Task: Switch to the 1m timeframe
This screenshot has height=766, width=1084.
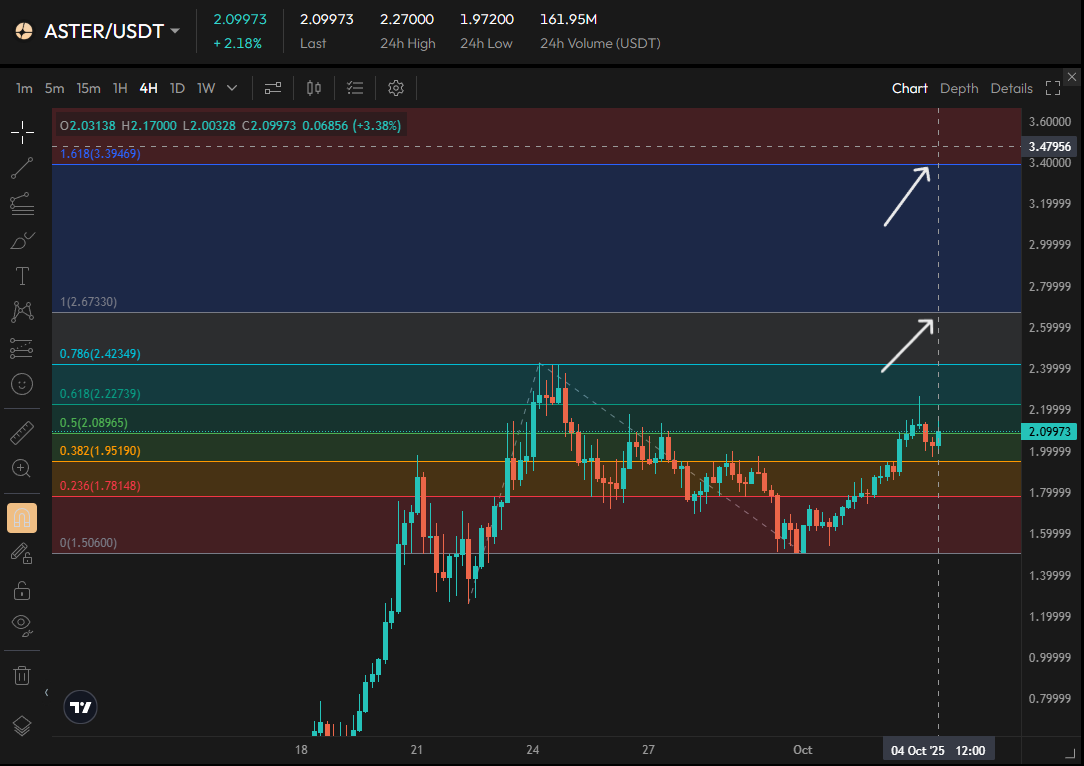Action: tap(24, 88)
